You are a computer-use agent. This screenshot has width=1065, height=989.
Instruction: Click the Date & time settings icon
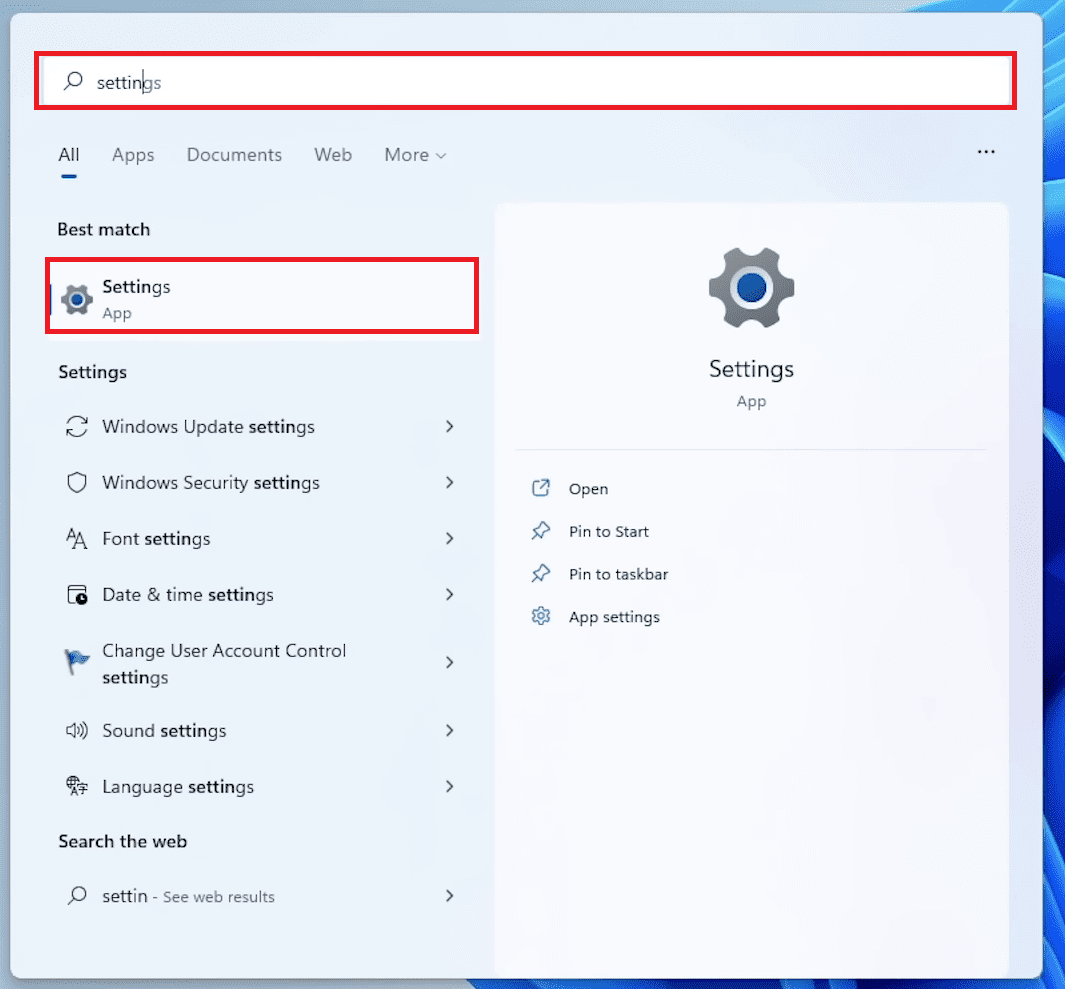click(x=76, y=594)
